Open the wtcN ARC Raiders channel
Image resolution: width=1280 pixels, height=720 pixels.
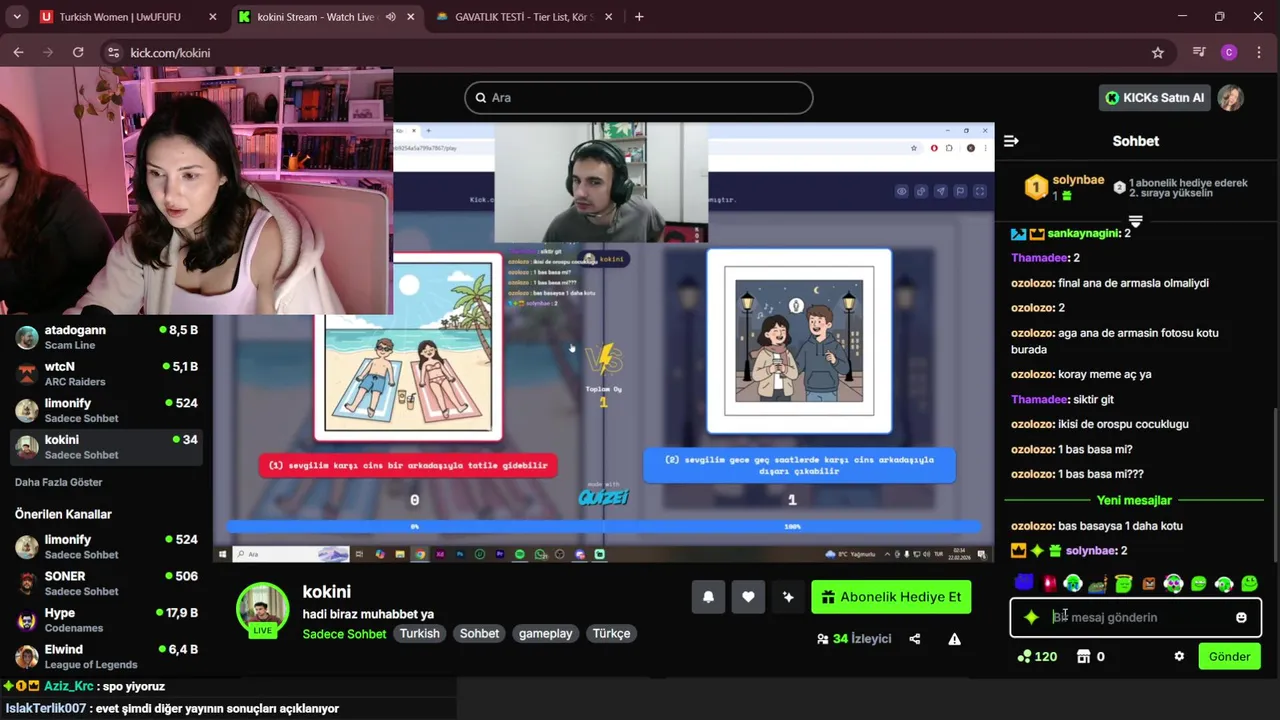[x=106, y=374]
